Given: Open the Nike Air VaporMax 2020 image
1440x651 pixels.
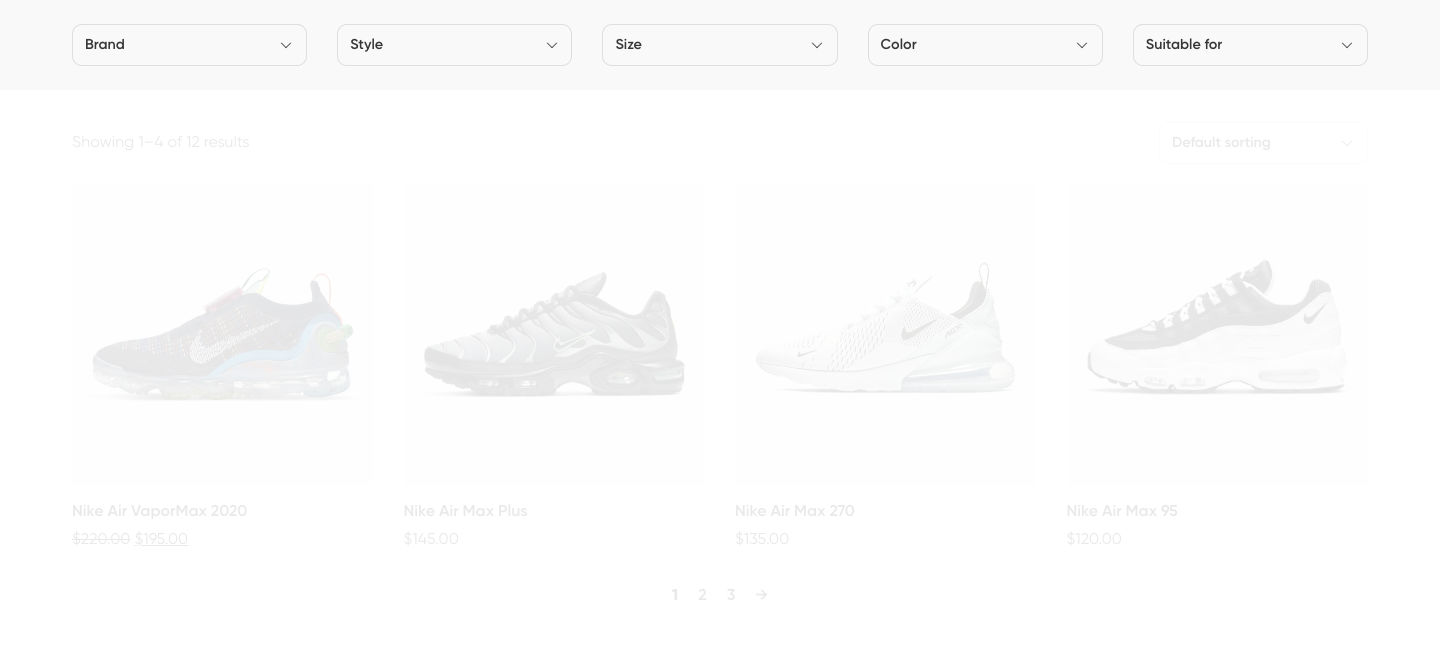Looking at the screenshot, I should click(222, 334).
